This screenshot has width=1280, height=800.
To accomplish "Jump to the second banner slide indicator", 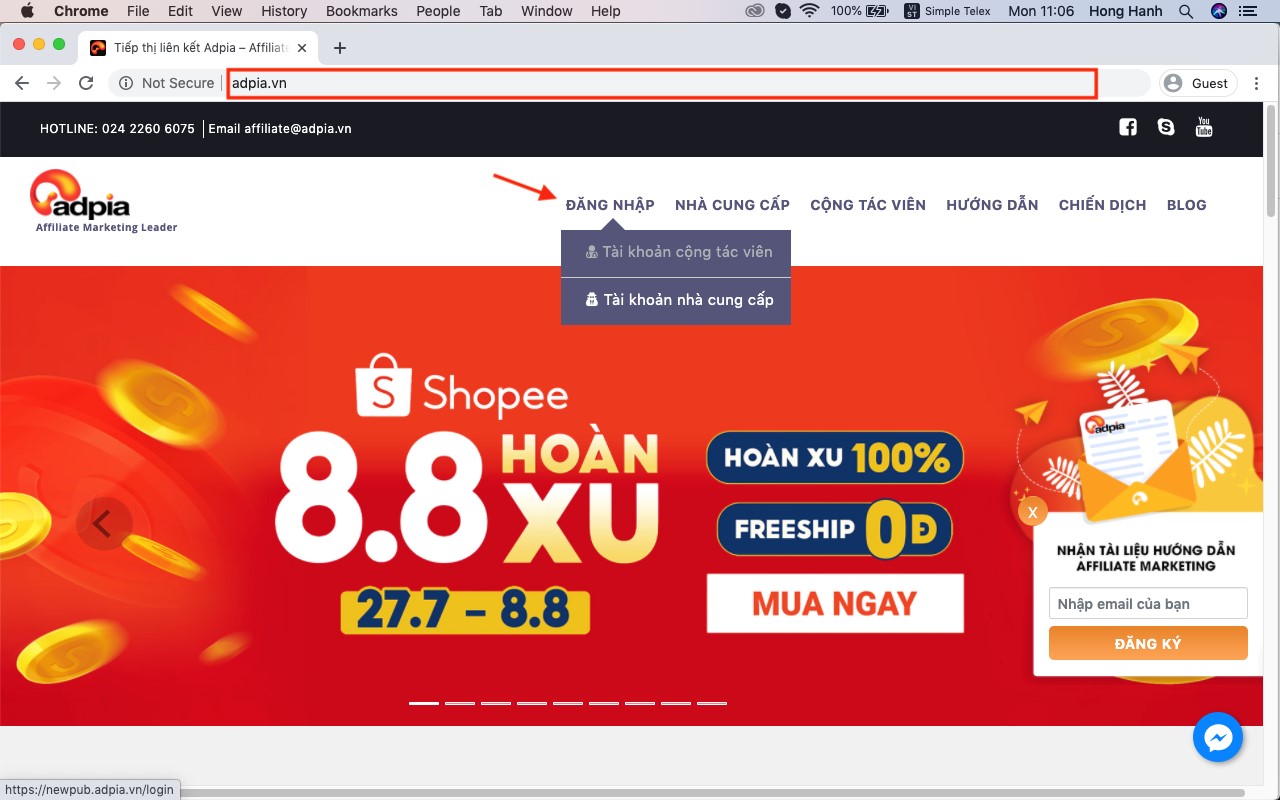I will [x=460, y=703].
